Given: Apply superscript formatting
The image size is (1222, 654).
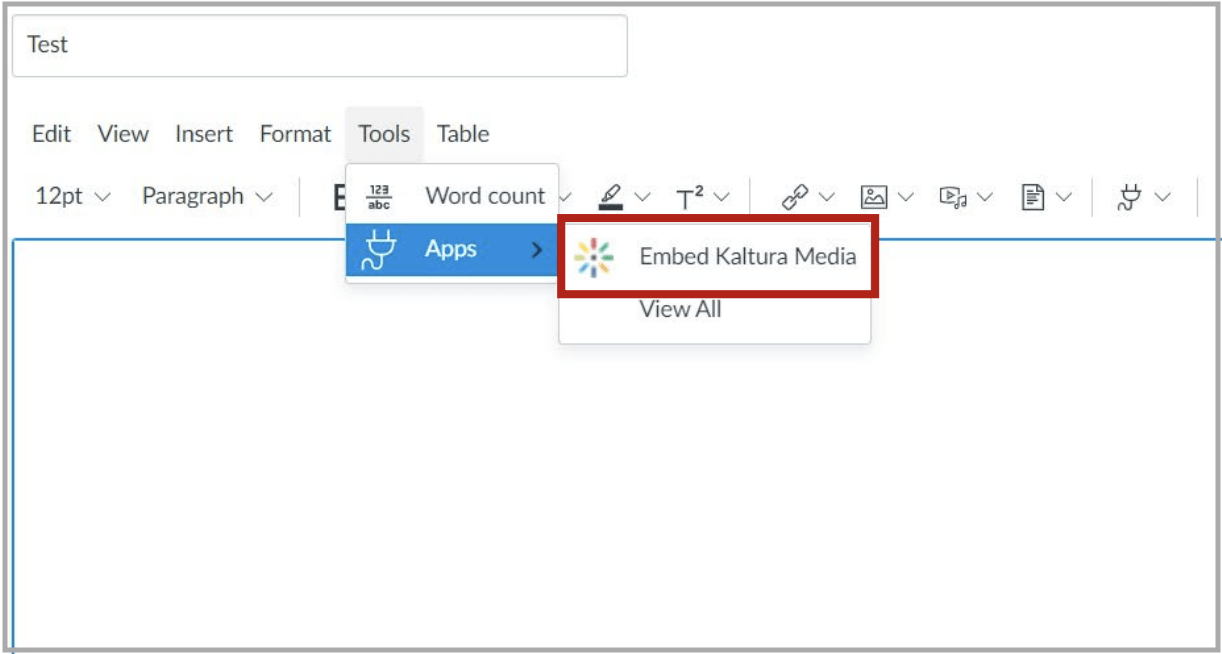Looking at the screenshot, I should pos(690,197).
